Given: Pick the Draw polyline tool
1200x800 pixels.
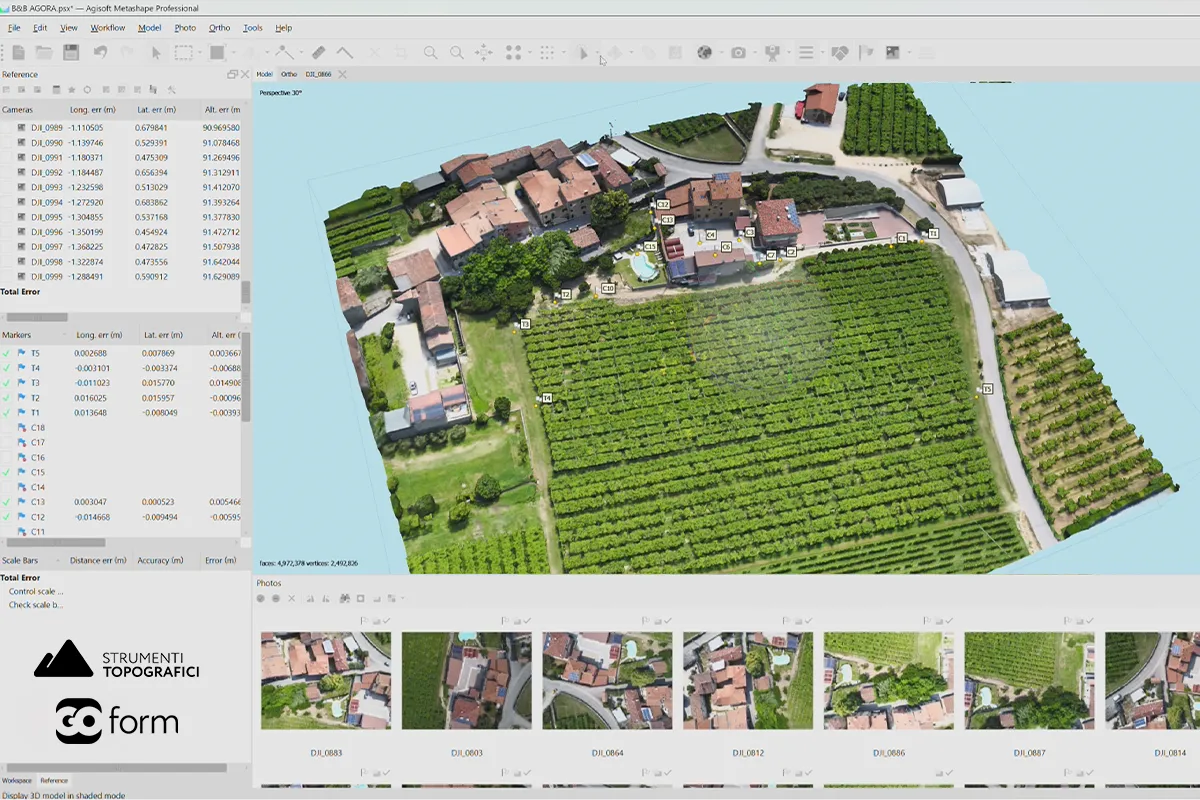Looking at the screenshot, I should point(284,52).
